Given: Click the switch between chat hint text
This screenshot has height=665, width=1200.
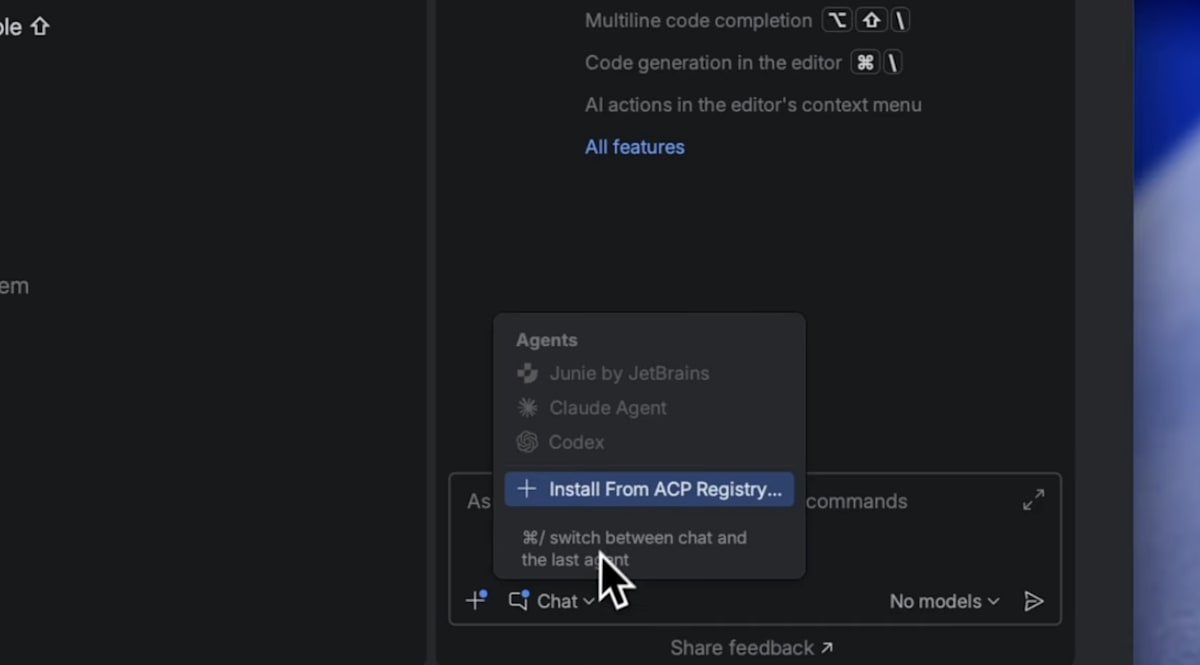Looking at the screenshot, I should (634, 549).
